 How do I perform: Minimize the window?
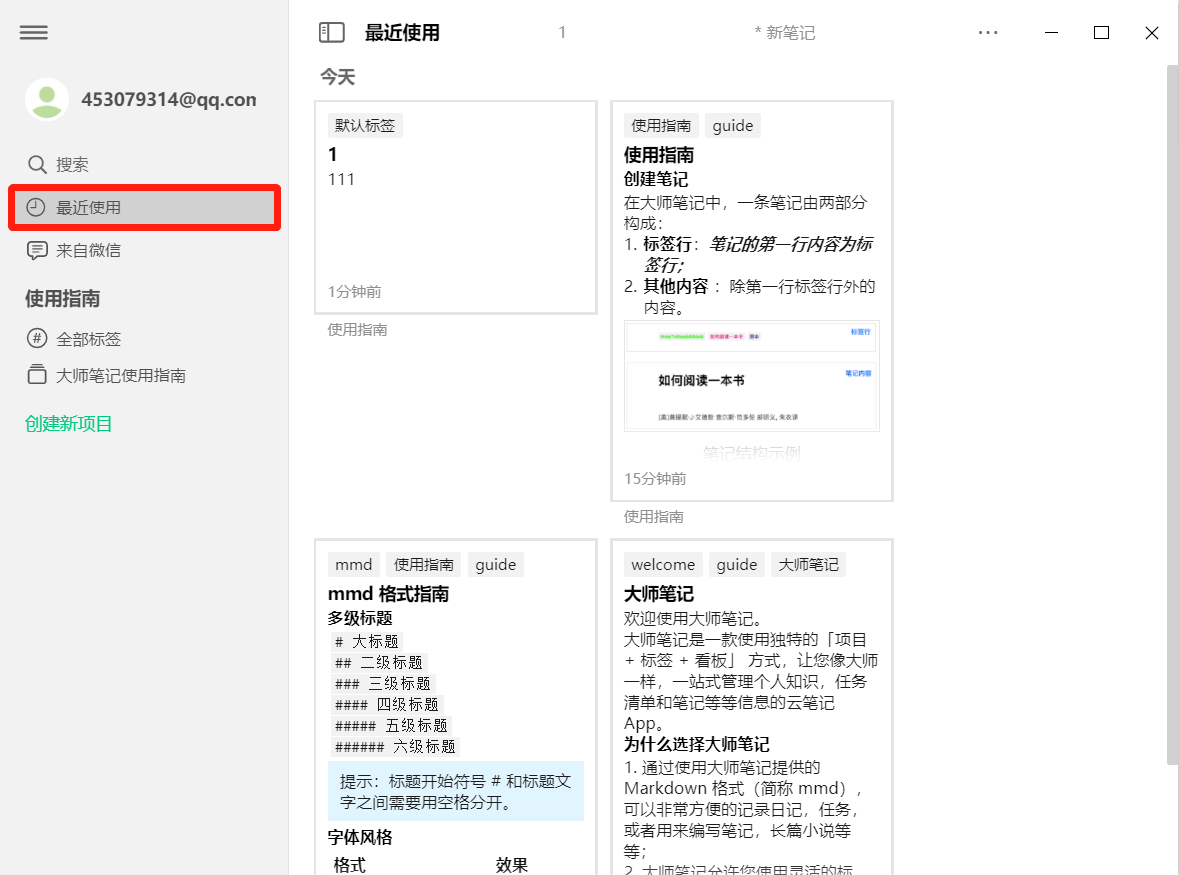(x=1051, y=32)
